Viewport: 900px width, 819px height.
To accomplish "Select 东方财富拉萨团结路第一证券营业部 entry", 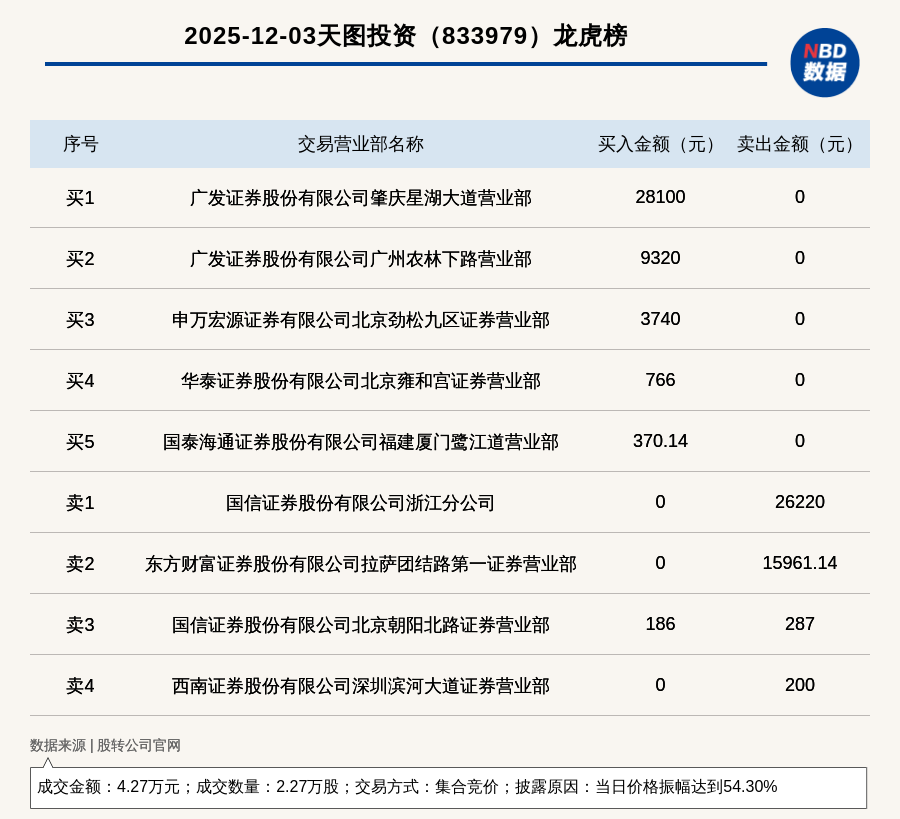I will (x=360, y=564).
